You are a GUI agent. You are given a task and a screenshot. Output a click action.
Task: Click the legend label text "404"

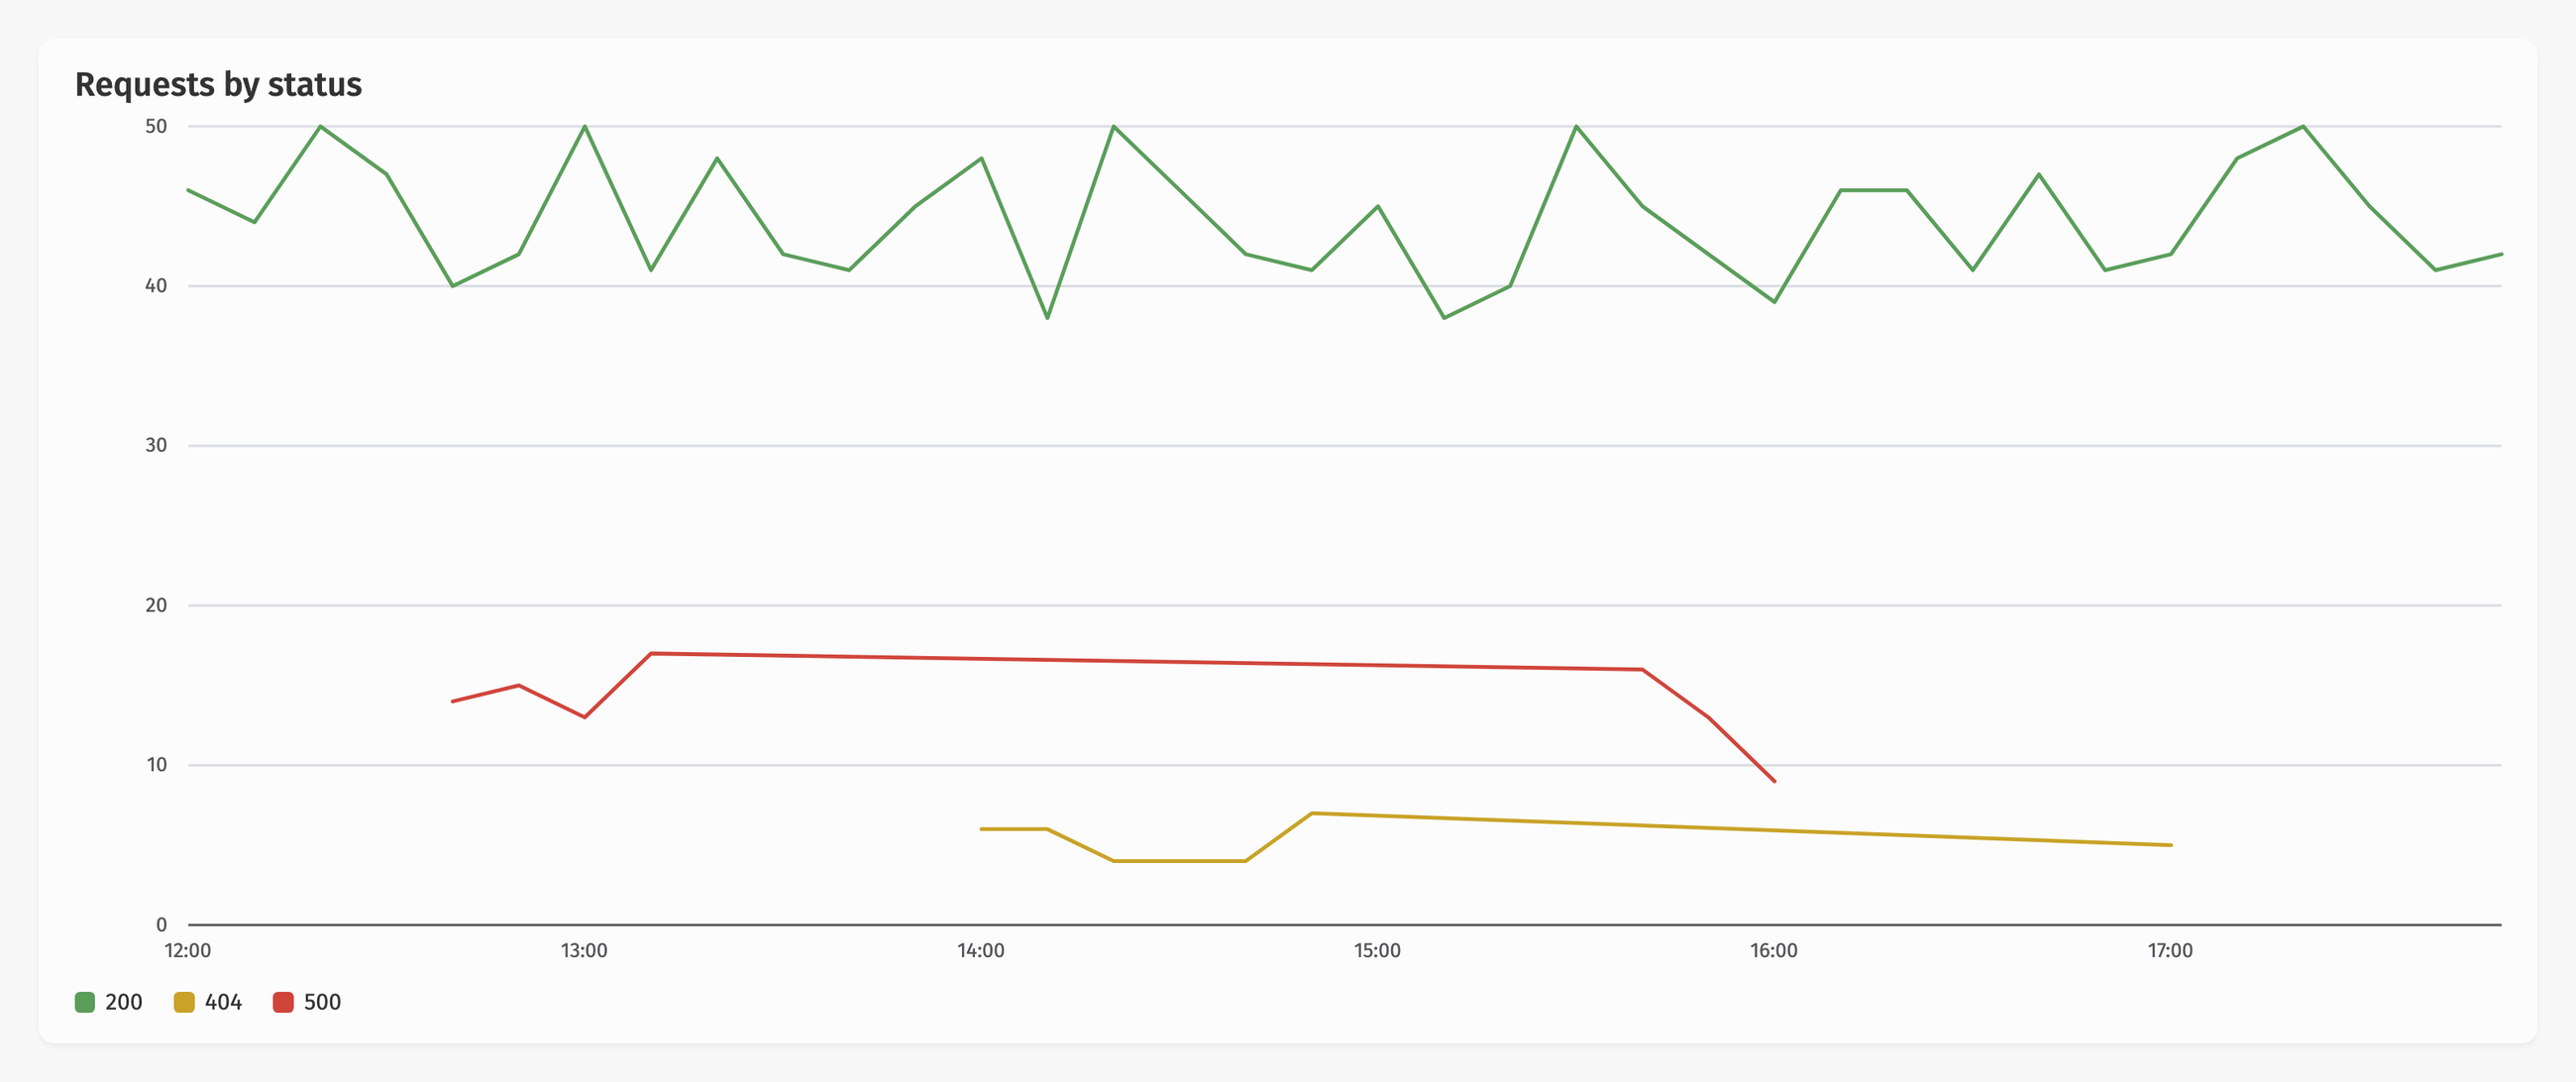tap(223, 1002)
